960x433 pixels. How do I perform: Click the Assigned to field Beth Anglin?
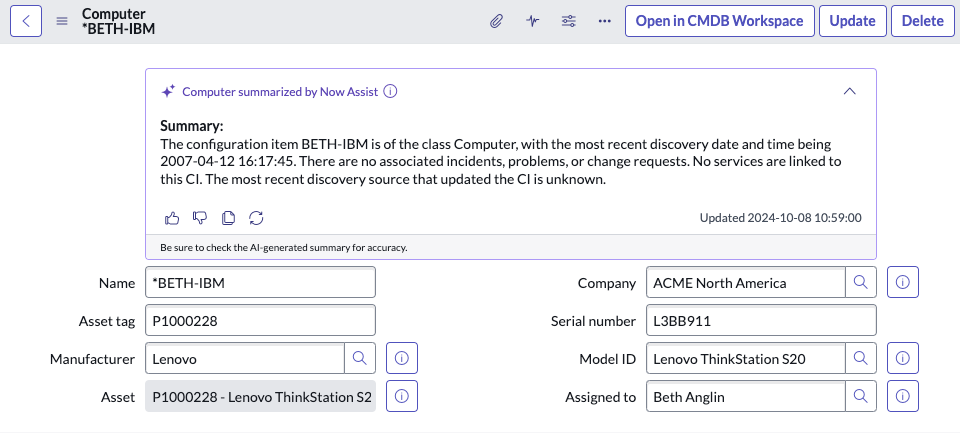click(x=746, y=396)
